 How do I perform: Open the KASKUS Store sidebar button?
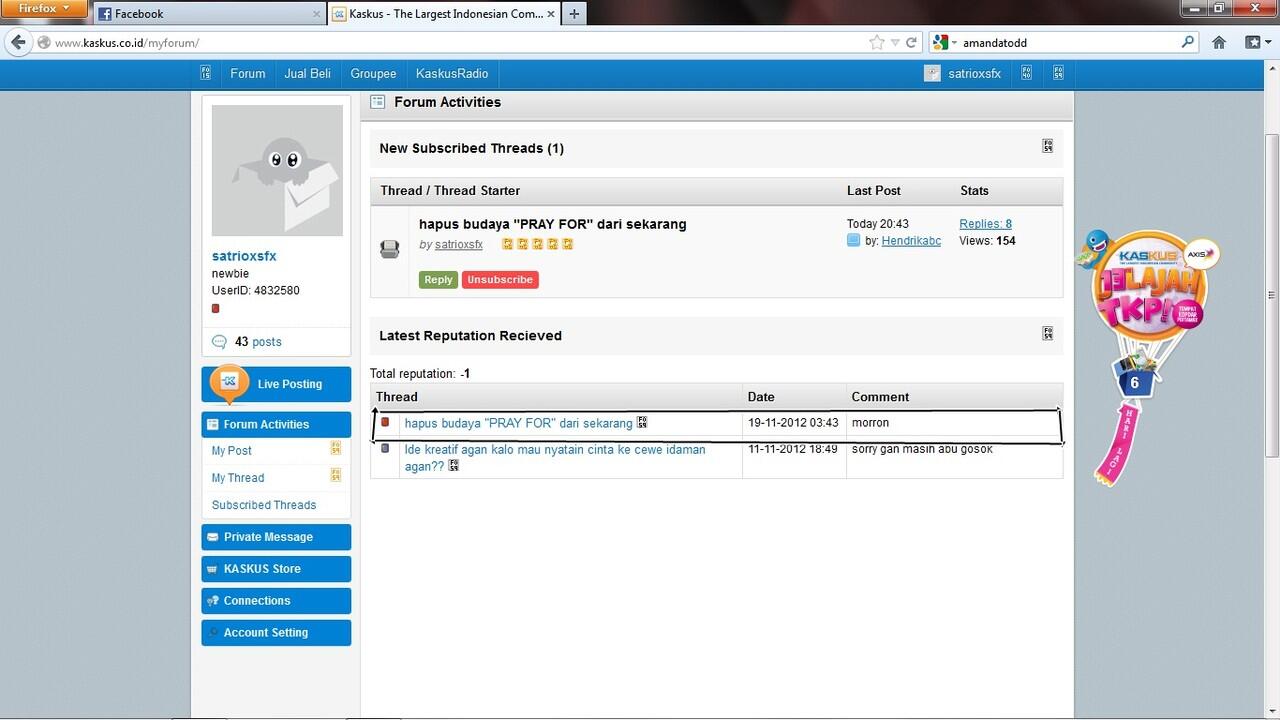276,569
